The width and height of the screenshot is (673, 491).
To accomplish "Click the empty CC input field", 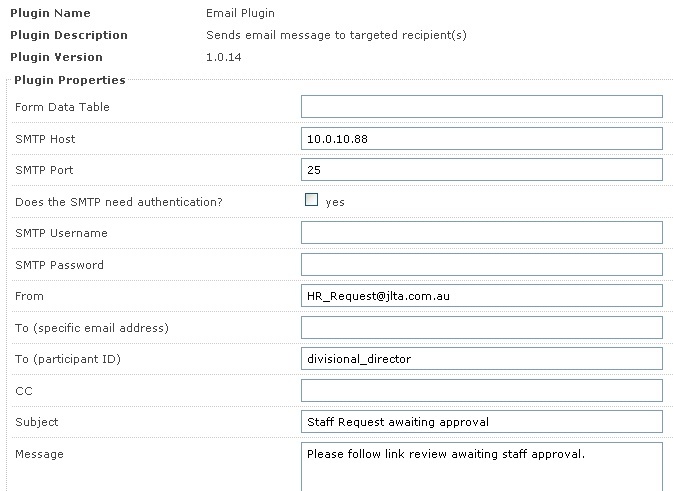I will [481, 391].
